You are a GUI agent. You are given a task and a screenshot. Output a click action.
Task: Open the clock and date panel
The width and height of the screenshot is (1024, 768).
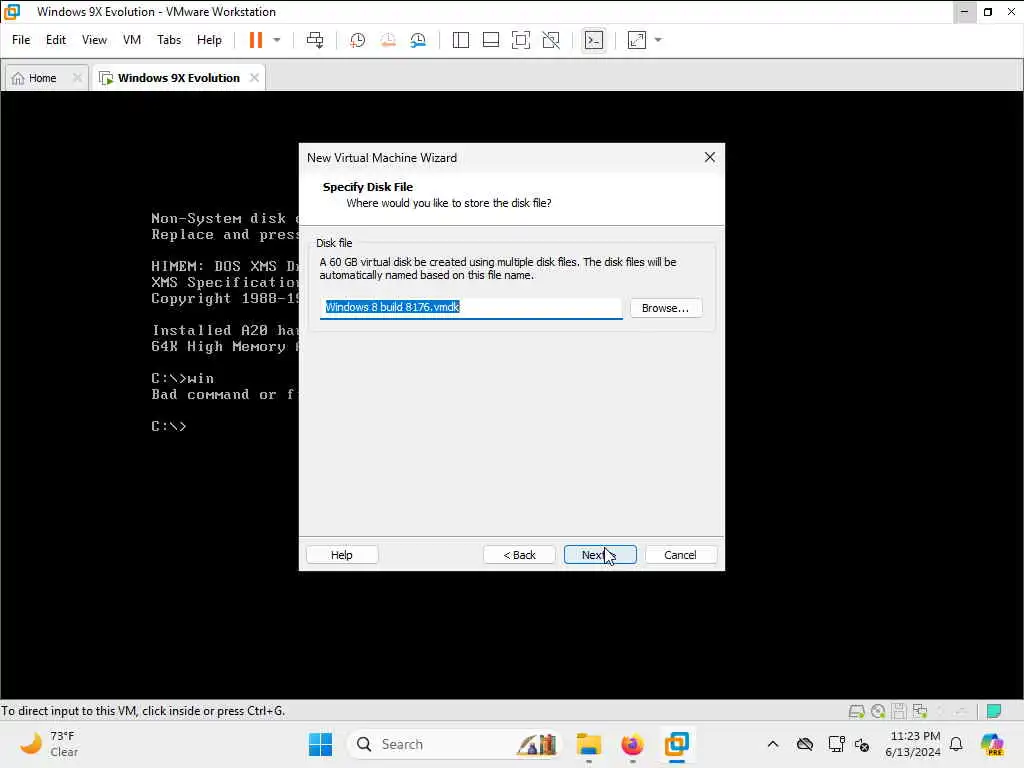[x=913, y=744]
